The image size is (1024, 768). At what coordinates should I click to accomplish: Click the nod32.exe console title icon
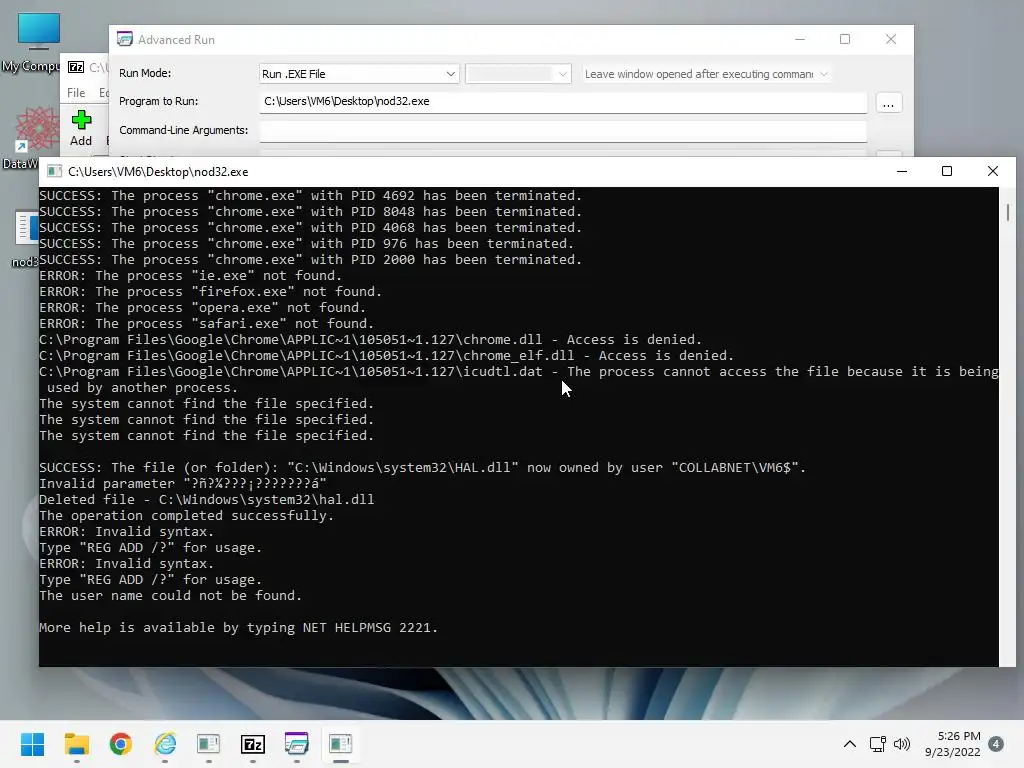tap(55, 172)
